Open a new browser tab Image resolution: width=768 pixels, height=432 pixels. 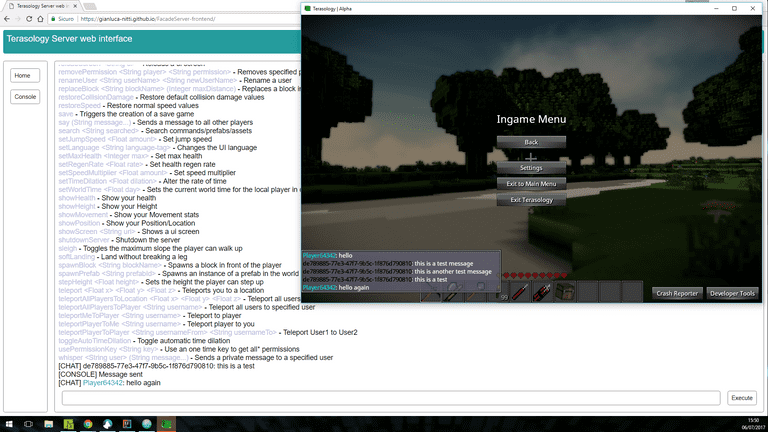tap(90, 6)
